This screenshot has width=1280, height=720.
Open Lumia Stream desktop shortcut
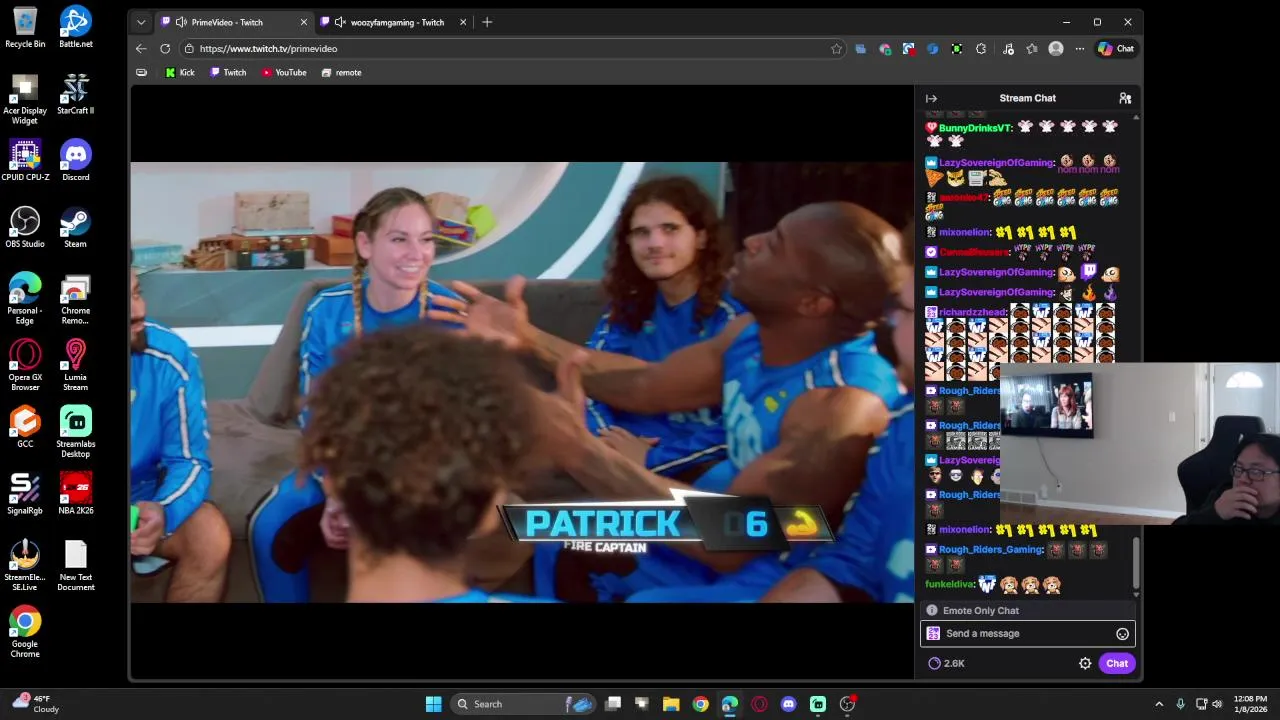(x=76, y=366)
